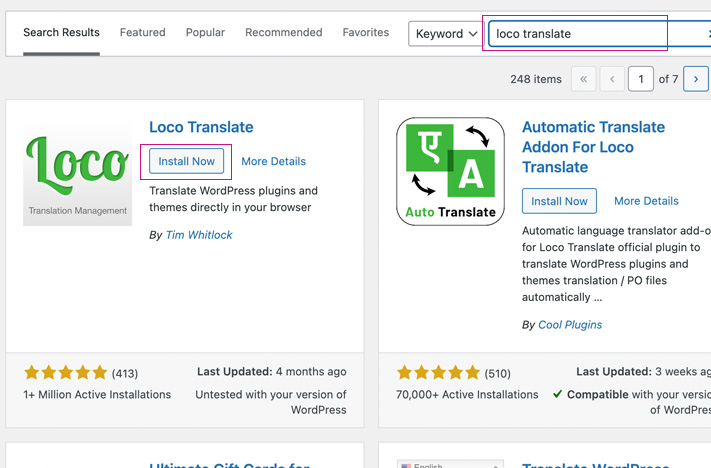Viewport: 711px width, 468px height.
Task: Click 'Last Updated: 4 months ago' text
Action: tap(272, 372)
